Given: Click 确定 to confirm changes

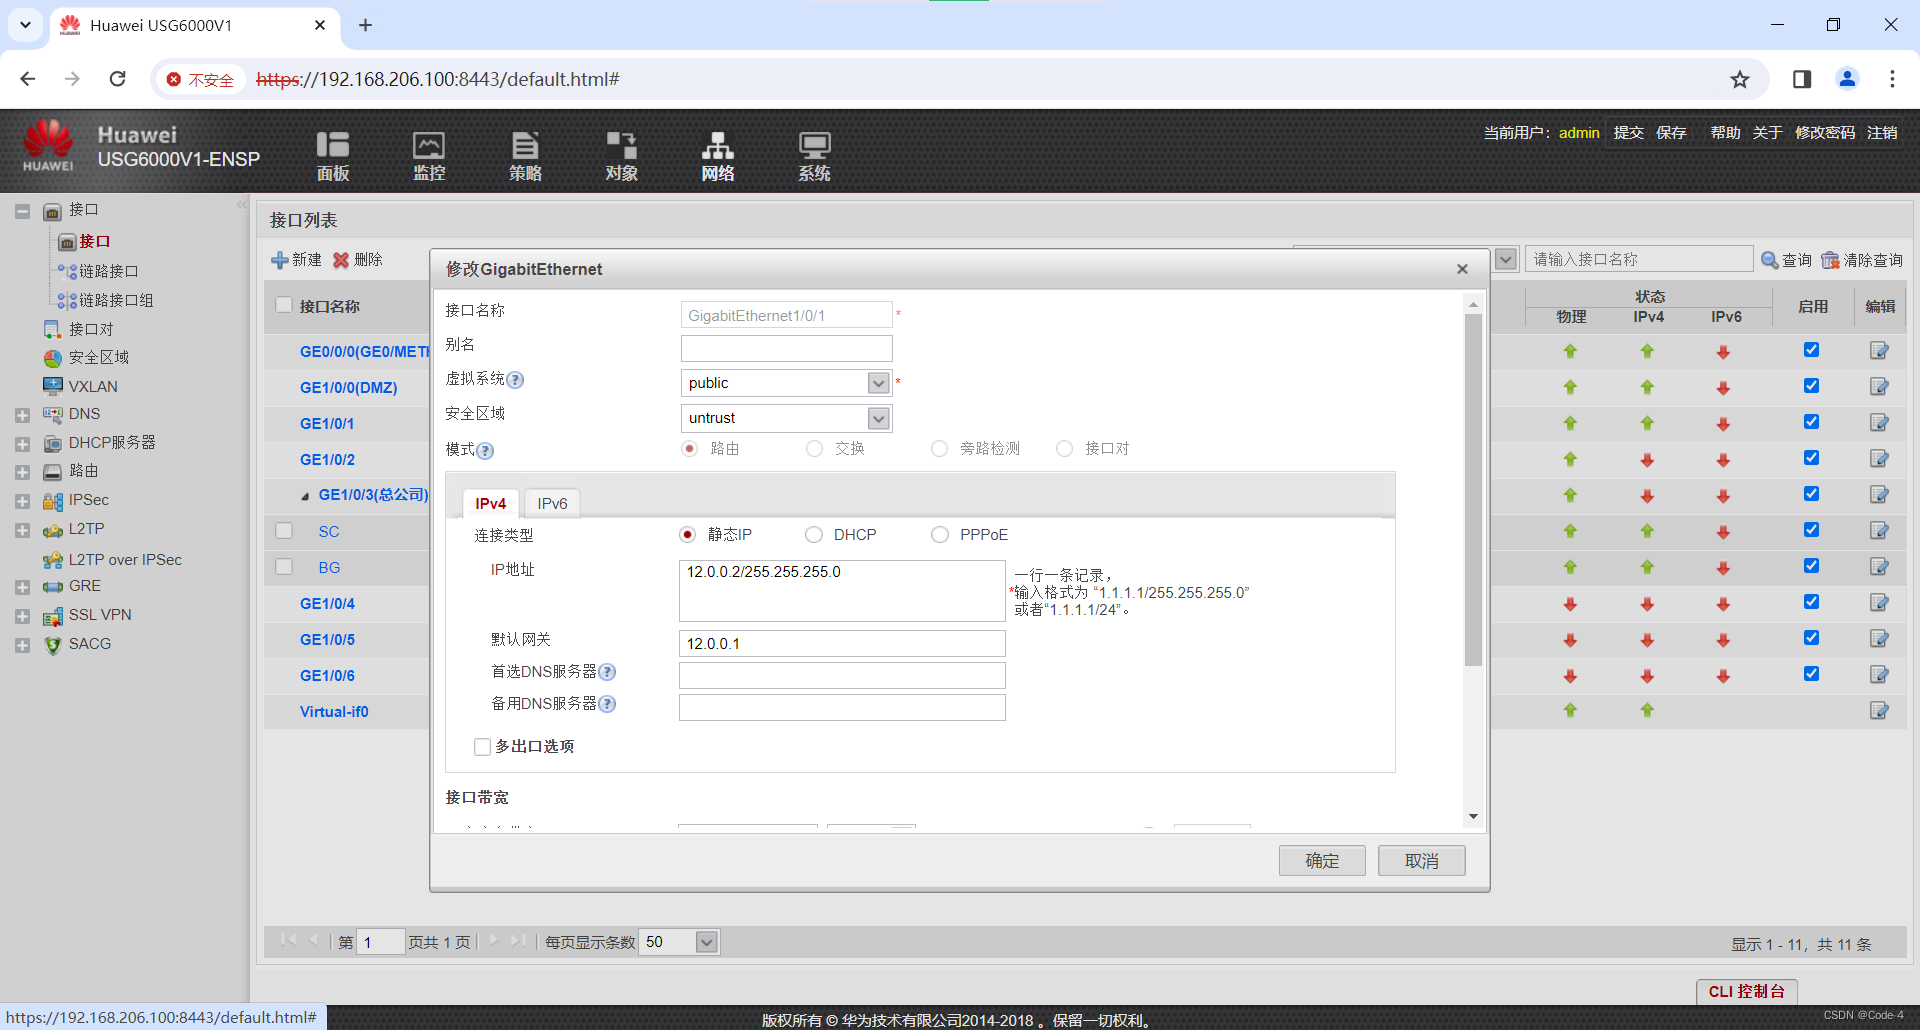Looking at the screenshot, I should click(x=1322, y=861).
